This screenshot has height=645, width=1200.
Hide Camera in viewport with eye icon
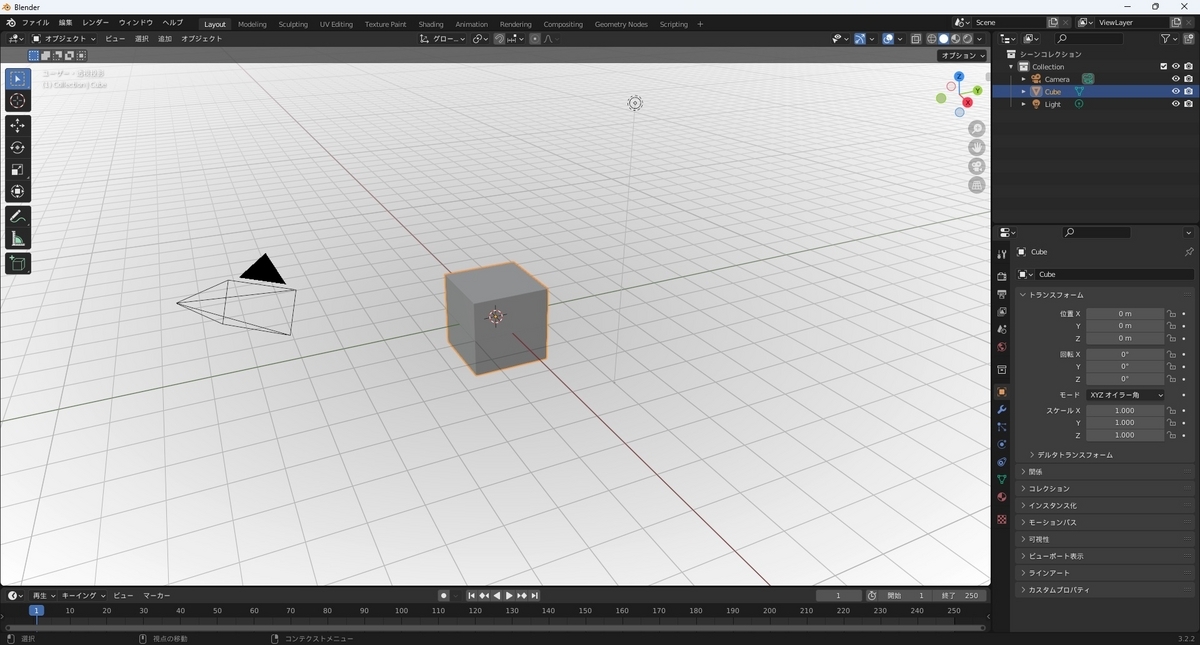(1175, 79)
